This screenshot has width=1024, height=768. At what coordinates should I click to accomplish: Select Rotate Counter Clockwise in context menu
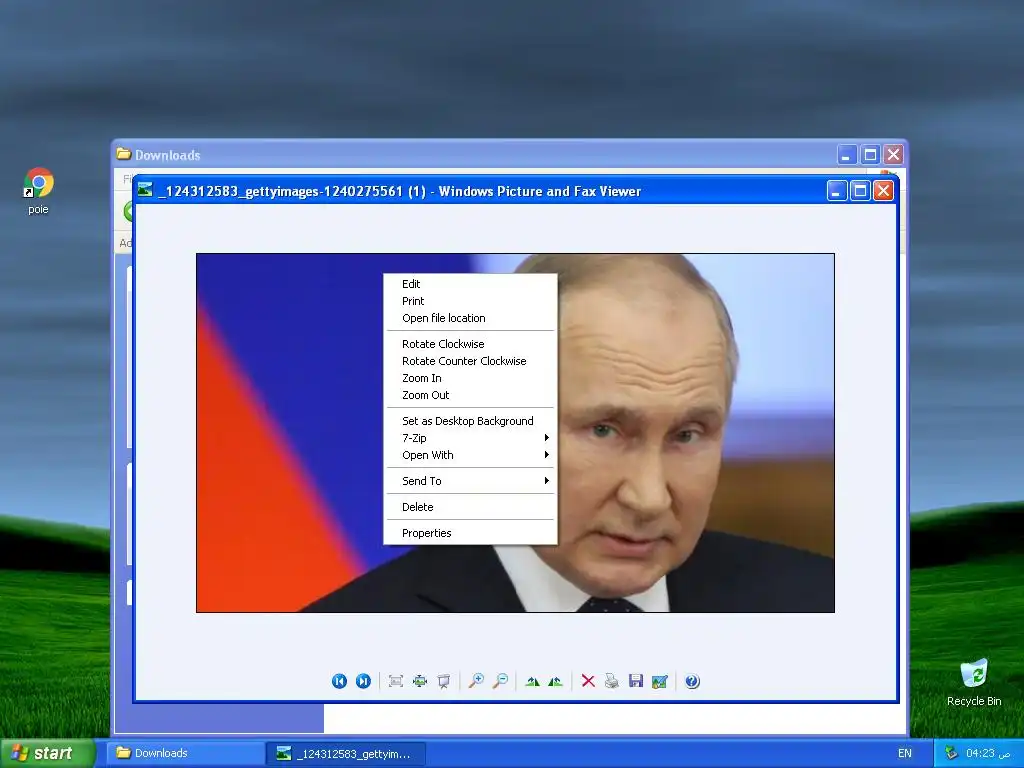pyautogui.click(x=470, y=361)
